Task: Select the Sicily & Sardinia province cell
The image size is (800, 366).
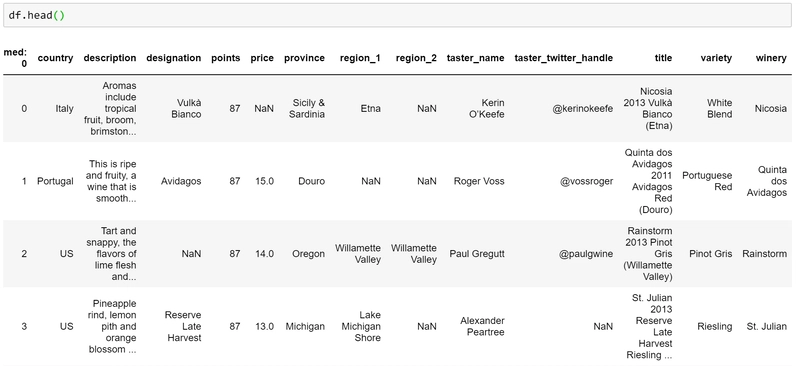Action: point(307,109)
